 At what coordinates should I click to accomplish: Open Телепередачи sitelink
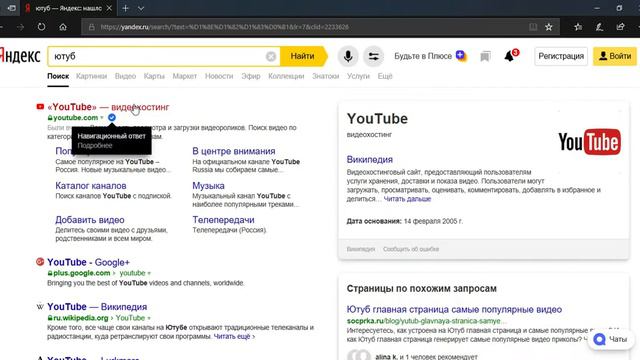[223, 220]
